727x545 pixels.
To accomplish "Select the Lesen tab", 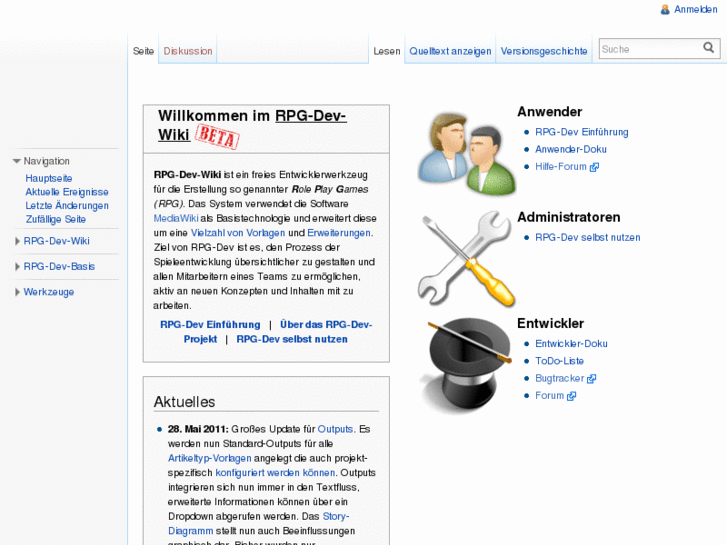I will click(x=387, y=51).
